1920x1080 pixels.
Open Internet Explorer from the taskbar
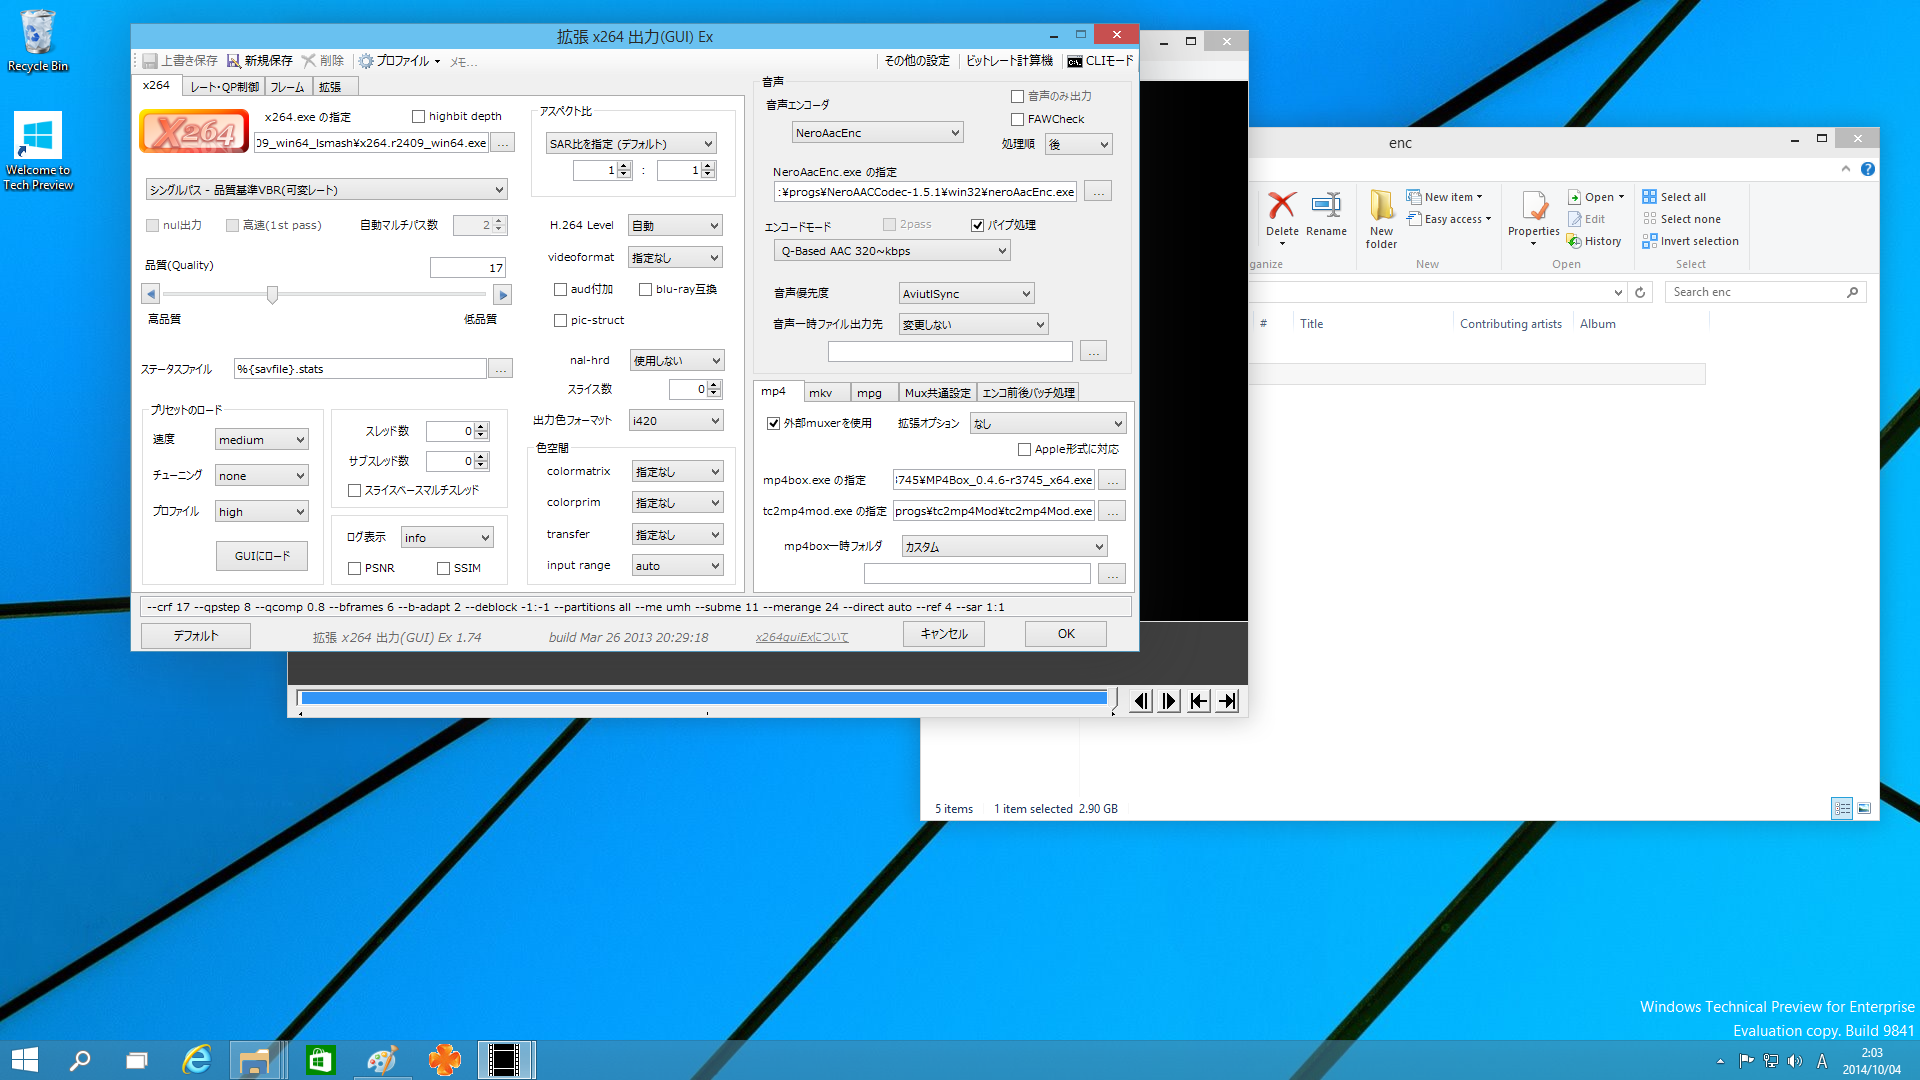coord(196,1060)
